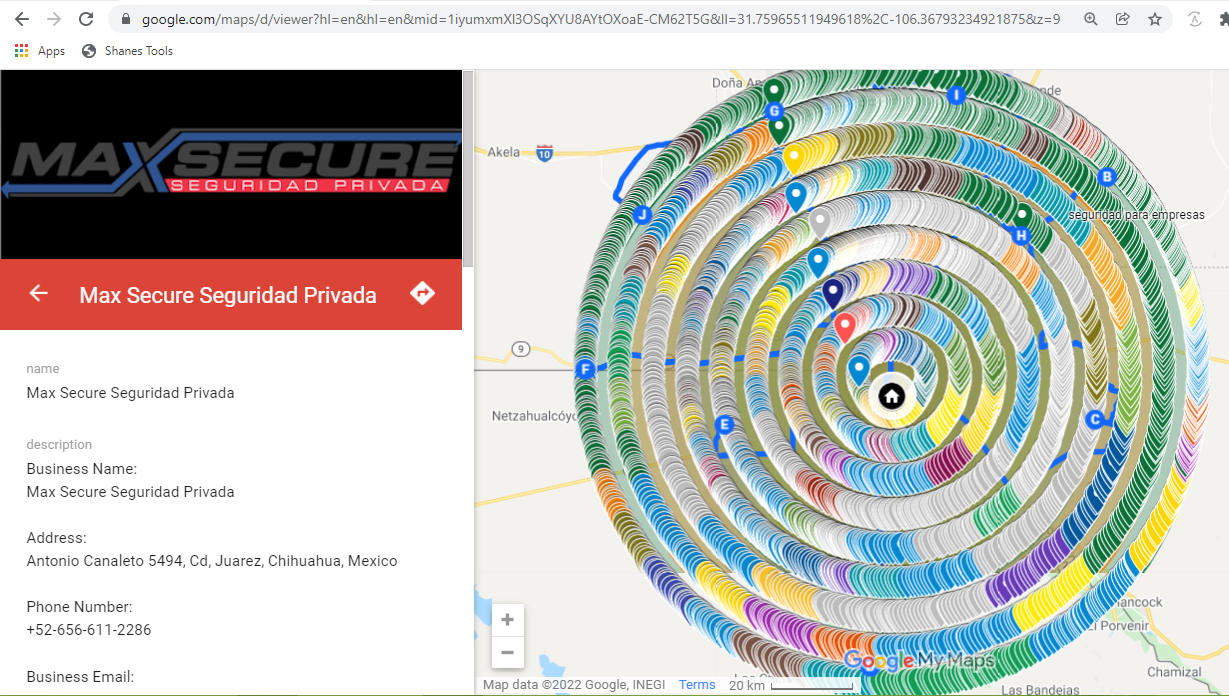This screenshot has height=696, width=1229.
Task: Click the back arrow in red header
Action: (x=39, y=293)
